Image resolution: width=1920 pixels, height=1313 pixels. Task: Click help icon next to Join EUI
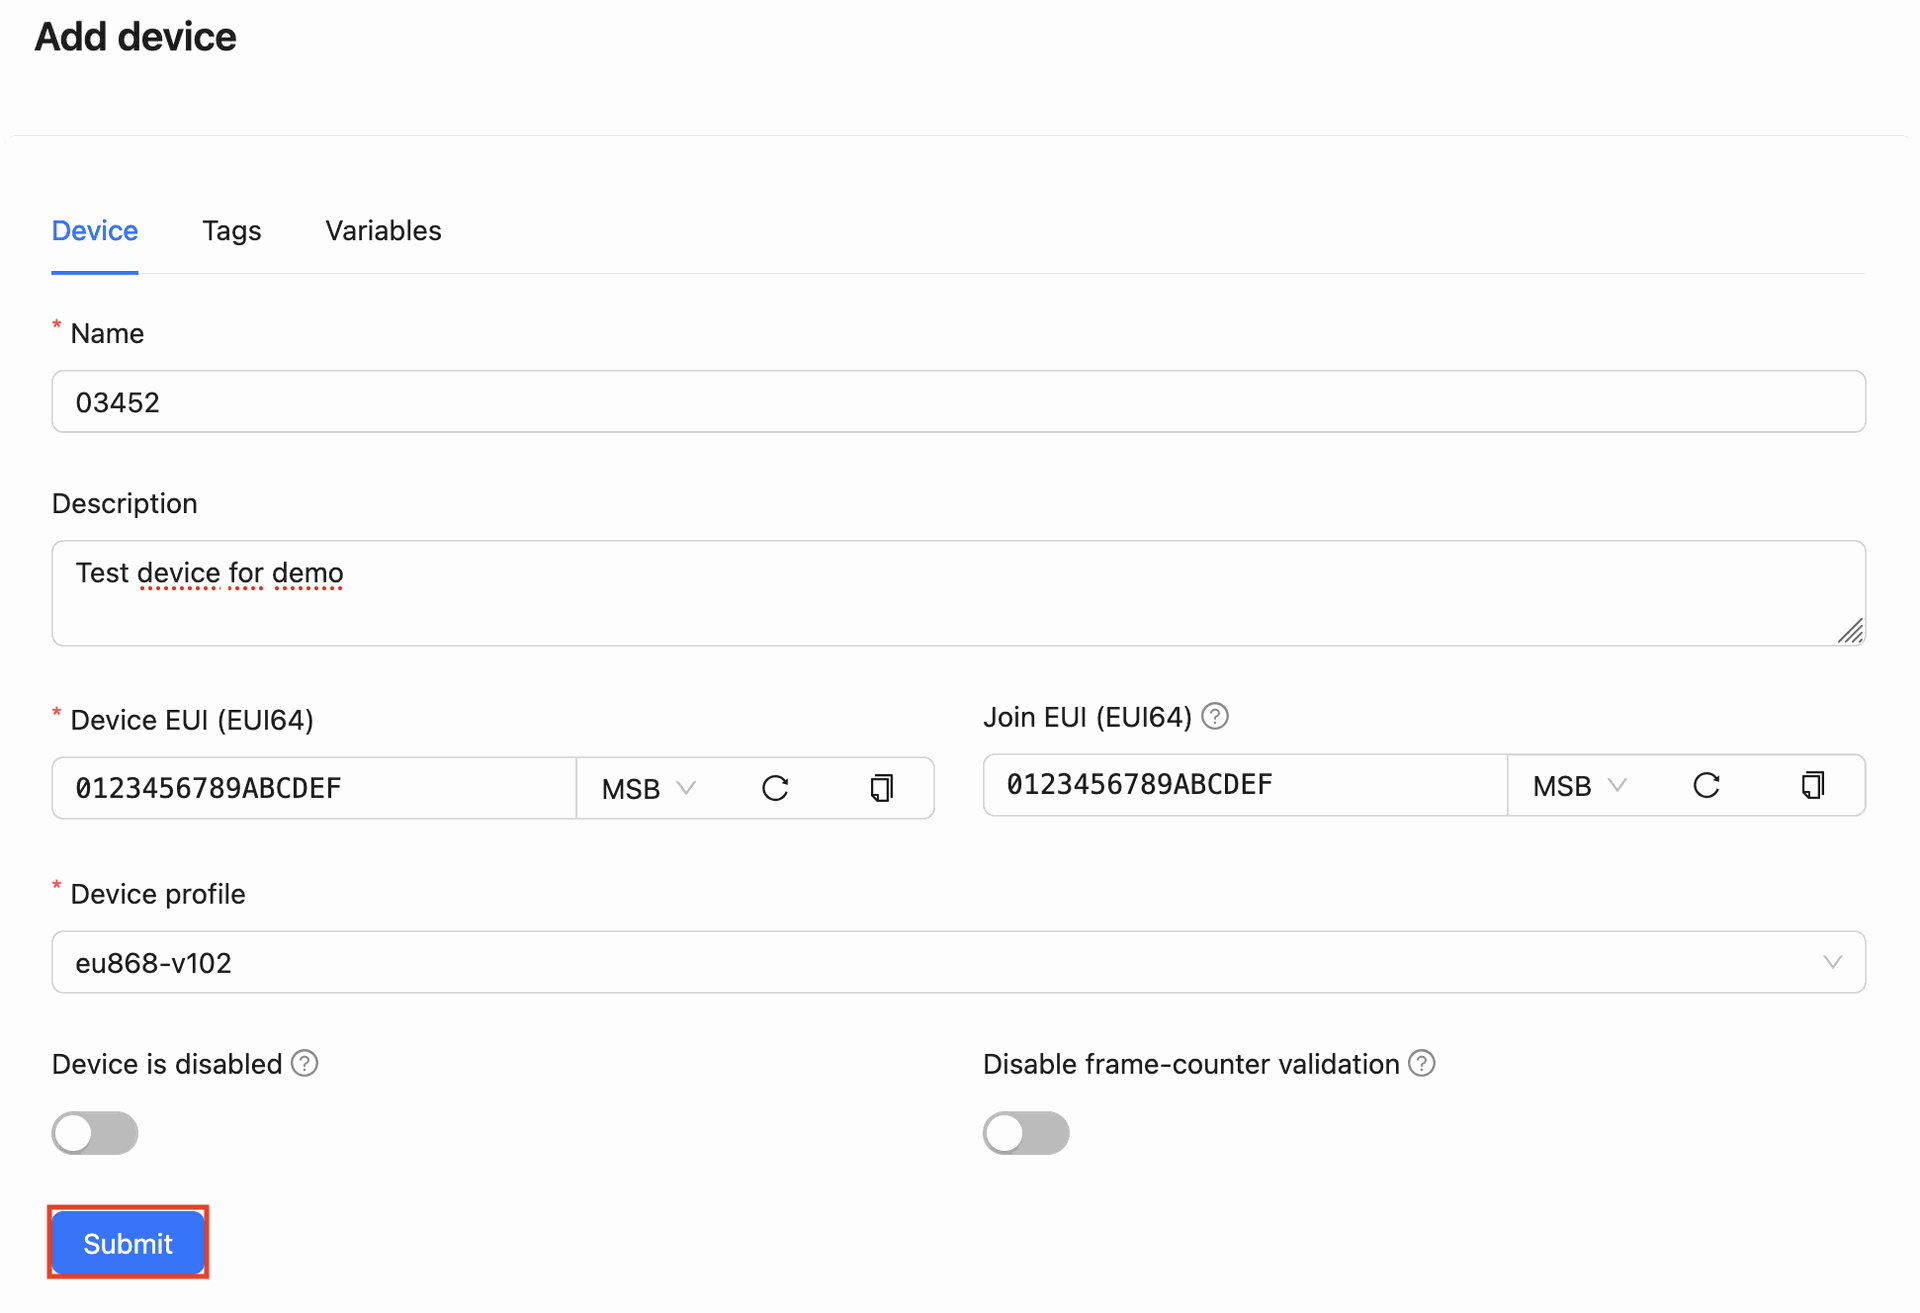pos(1215,717)
